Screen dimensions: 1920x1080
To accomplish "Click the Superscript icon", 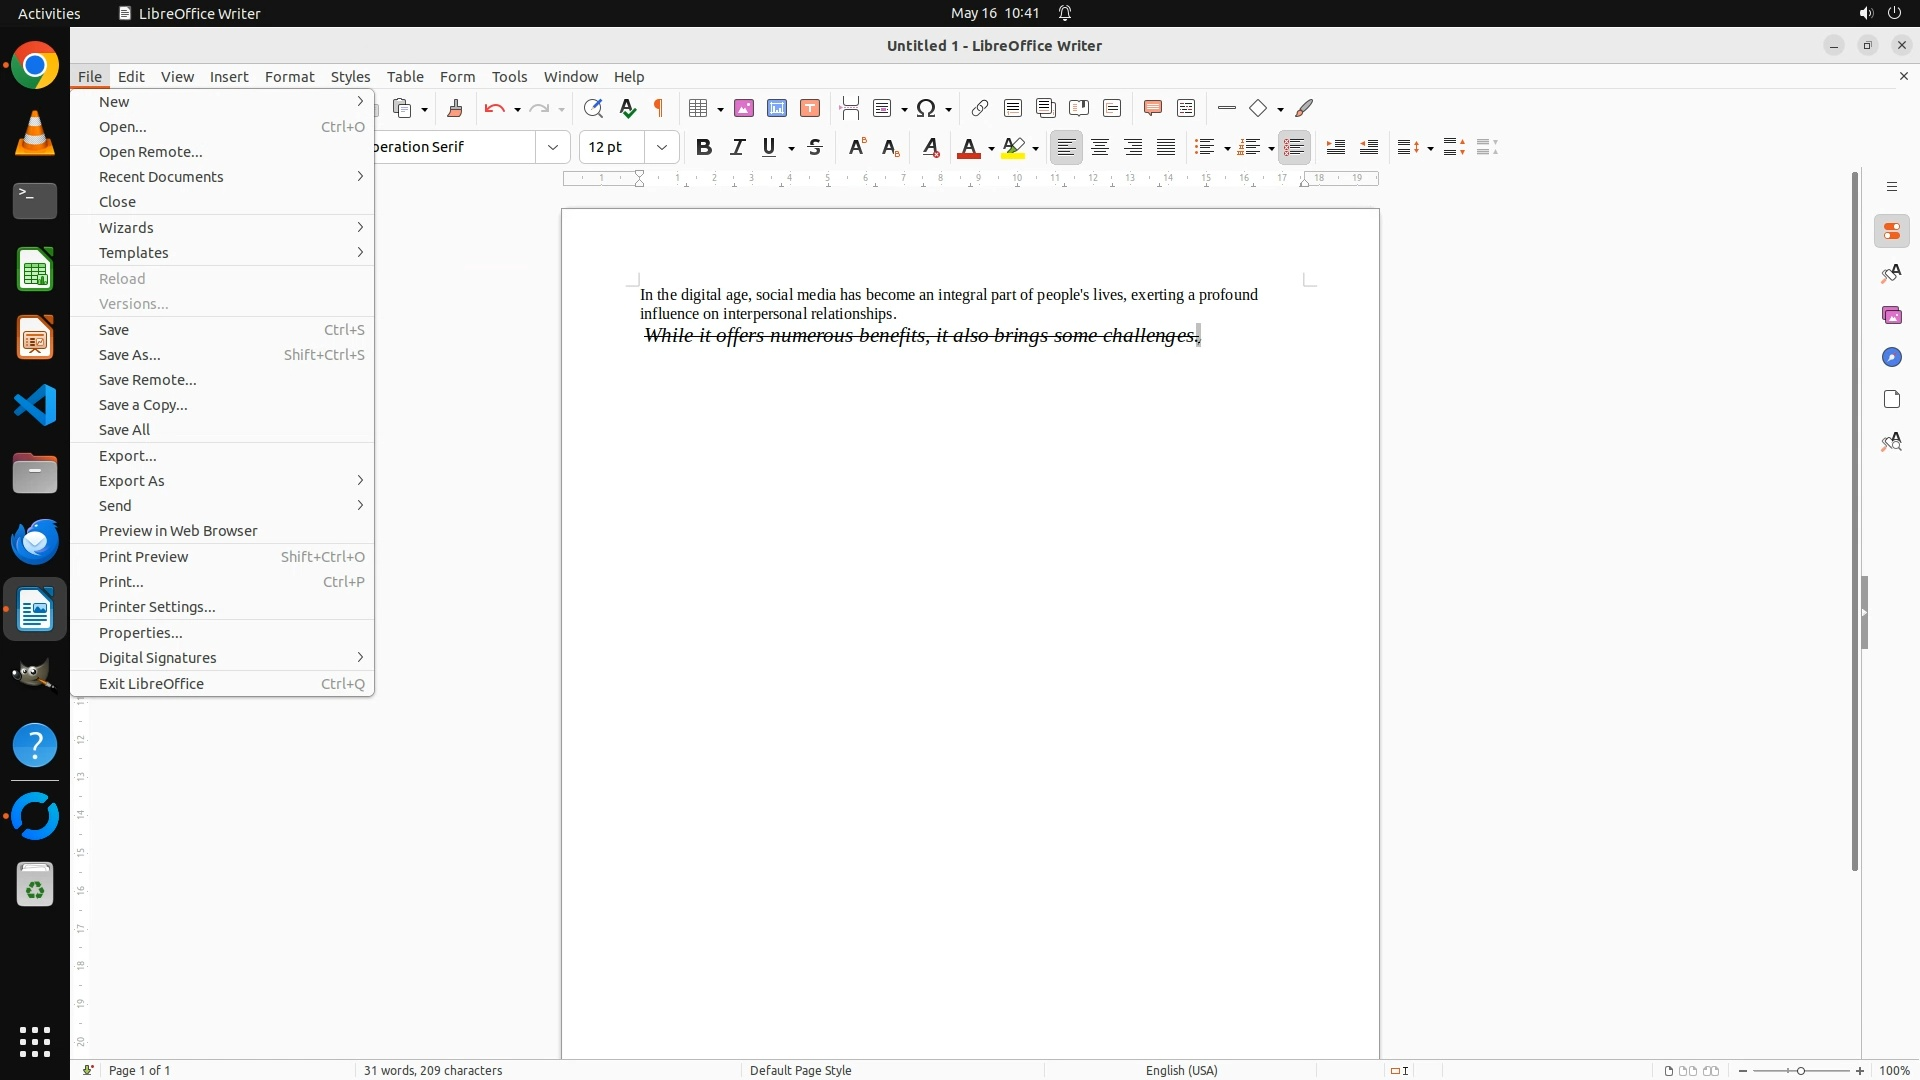I will pos(857,147).
